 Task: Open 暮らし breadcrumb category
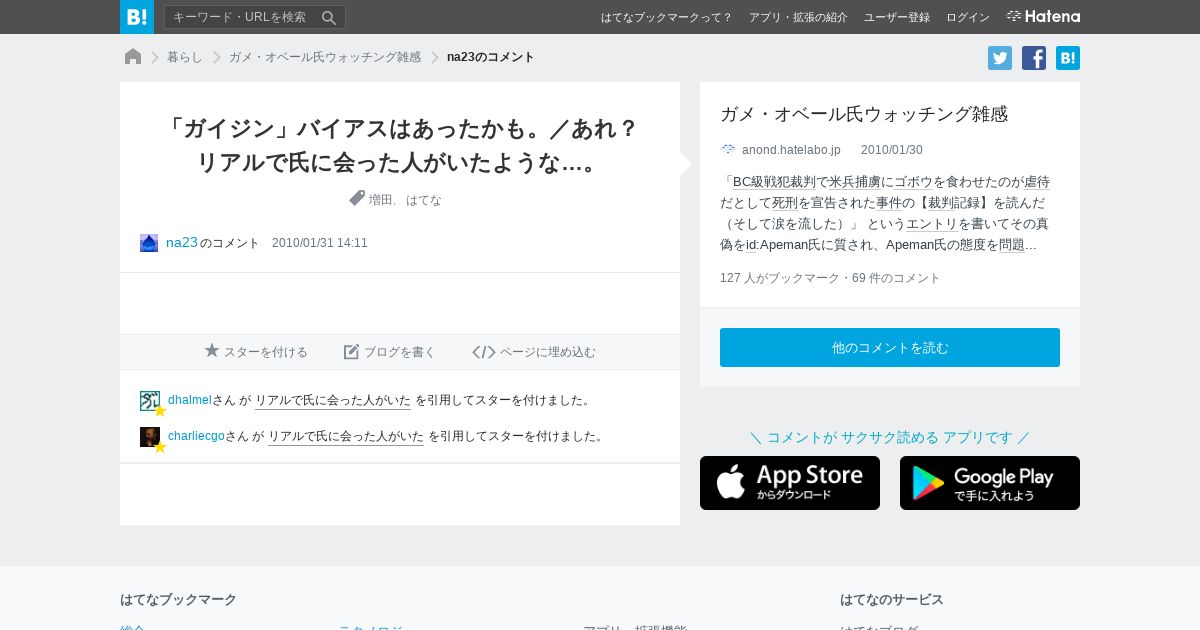pyautogui.click(x=185, y=57)
